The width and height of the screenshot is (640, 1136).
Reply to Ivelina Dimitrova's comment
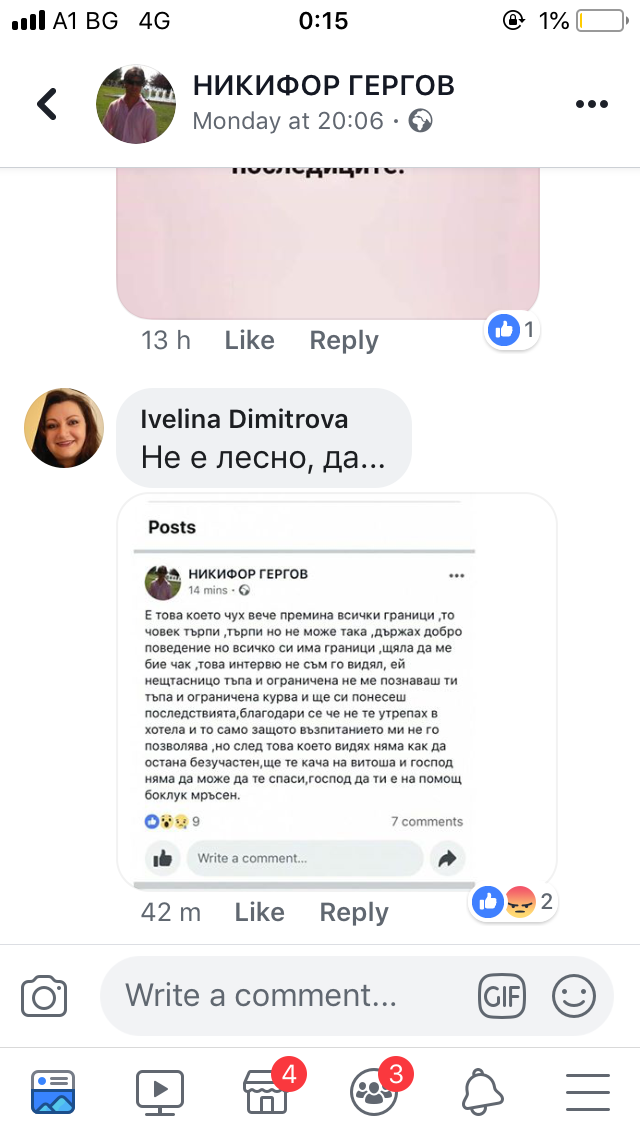354,912
